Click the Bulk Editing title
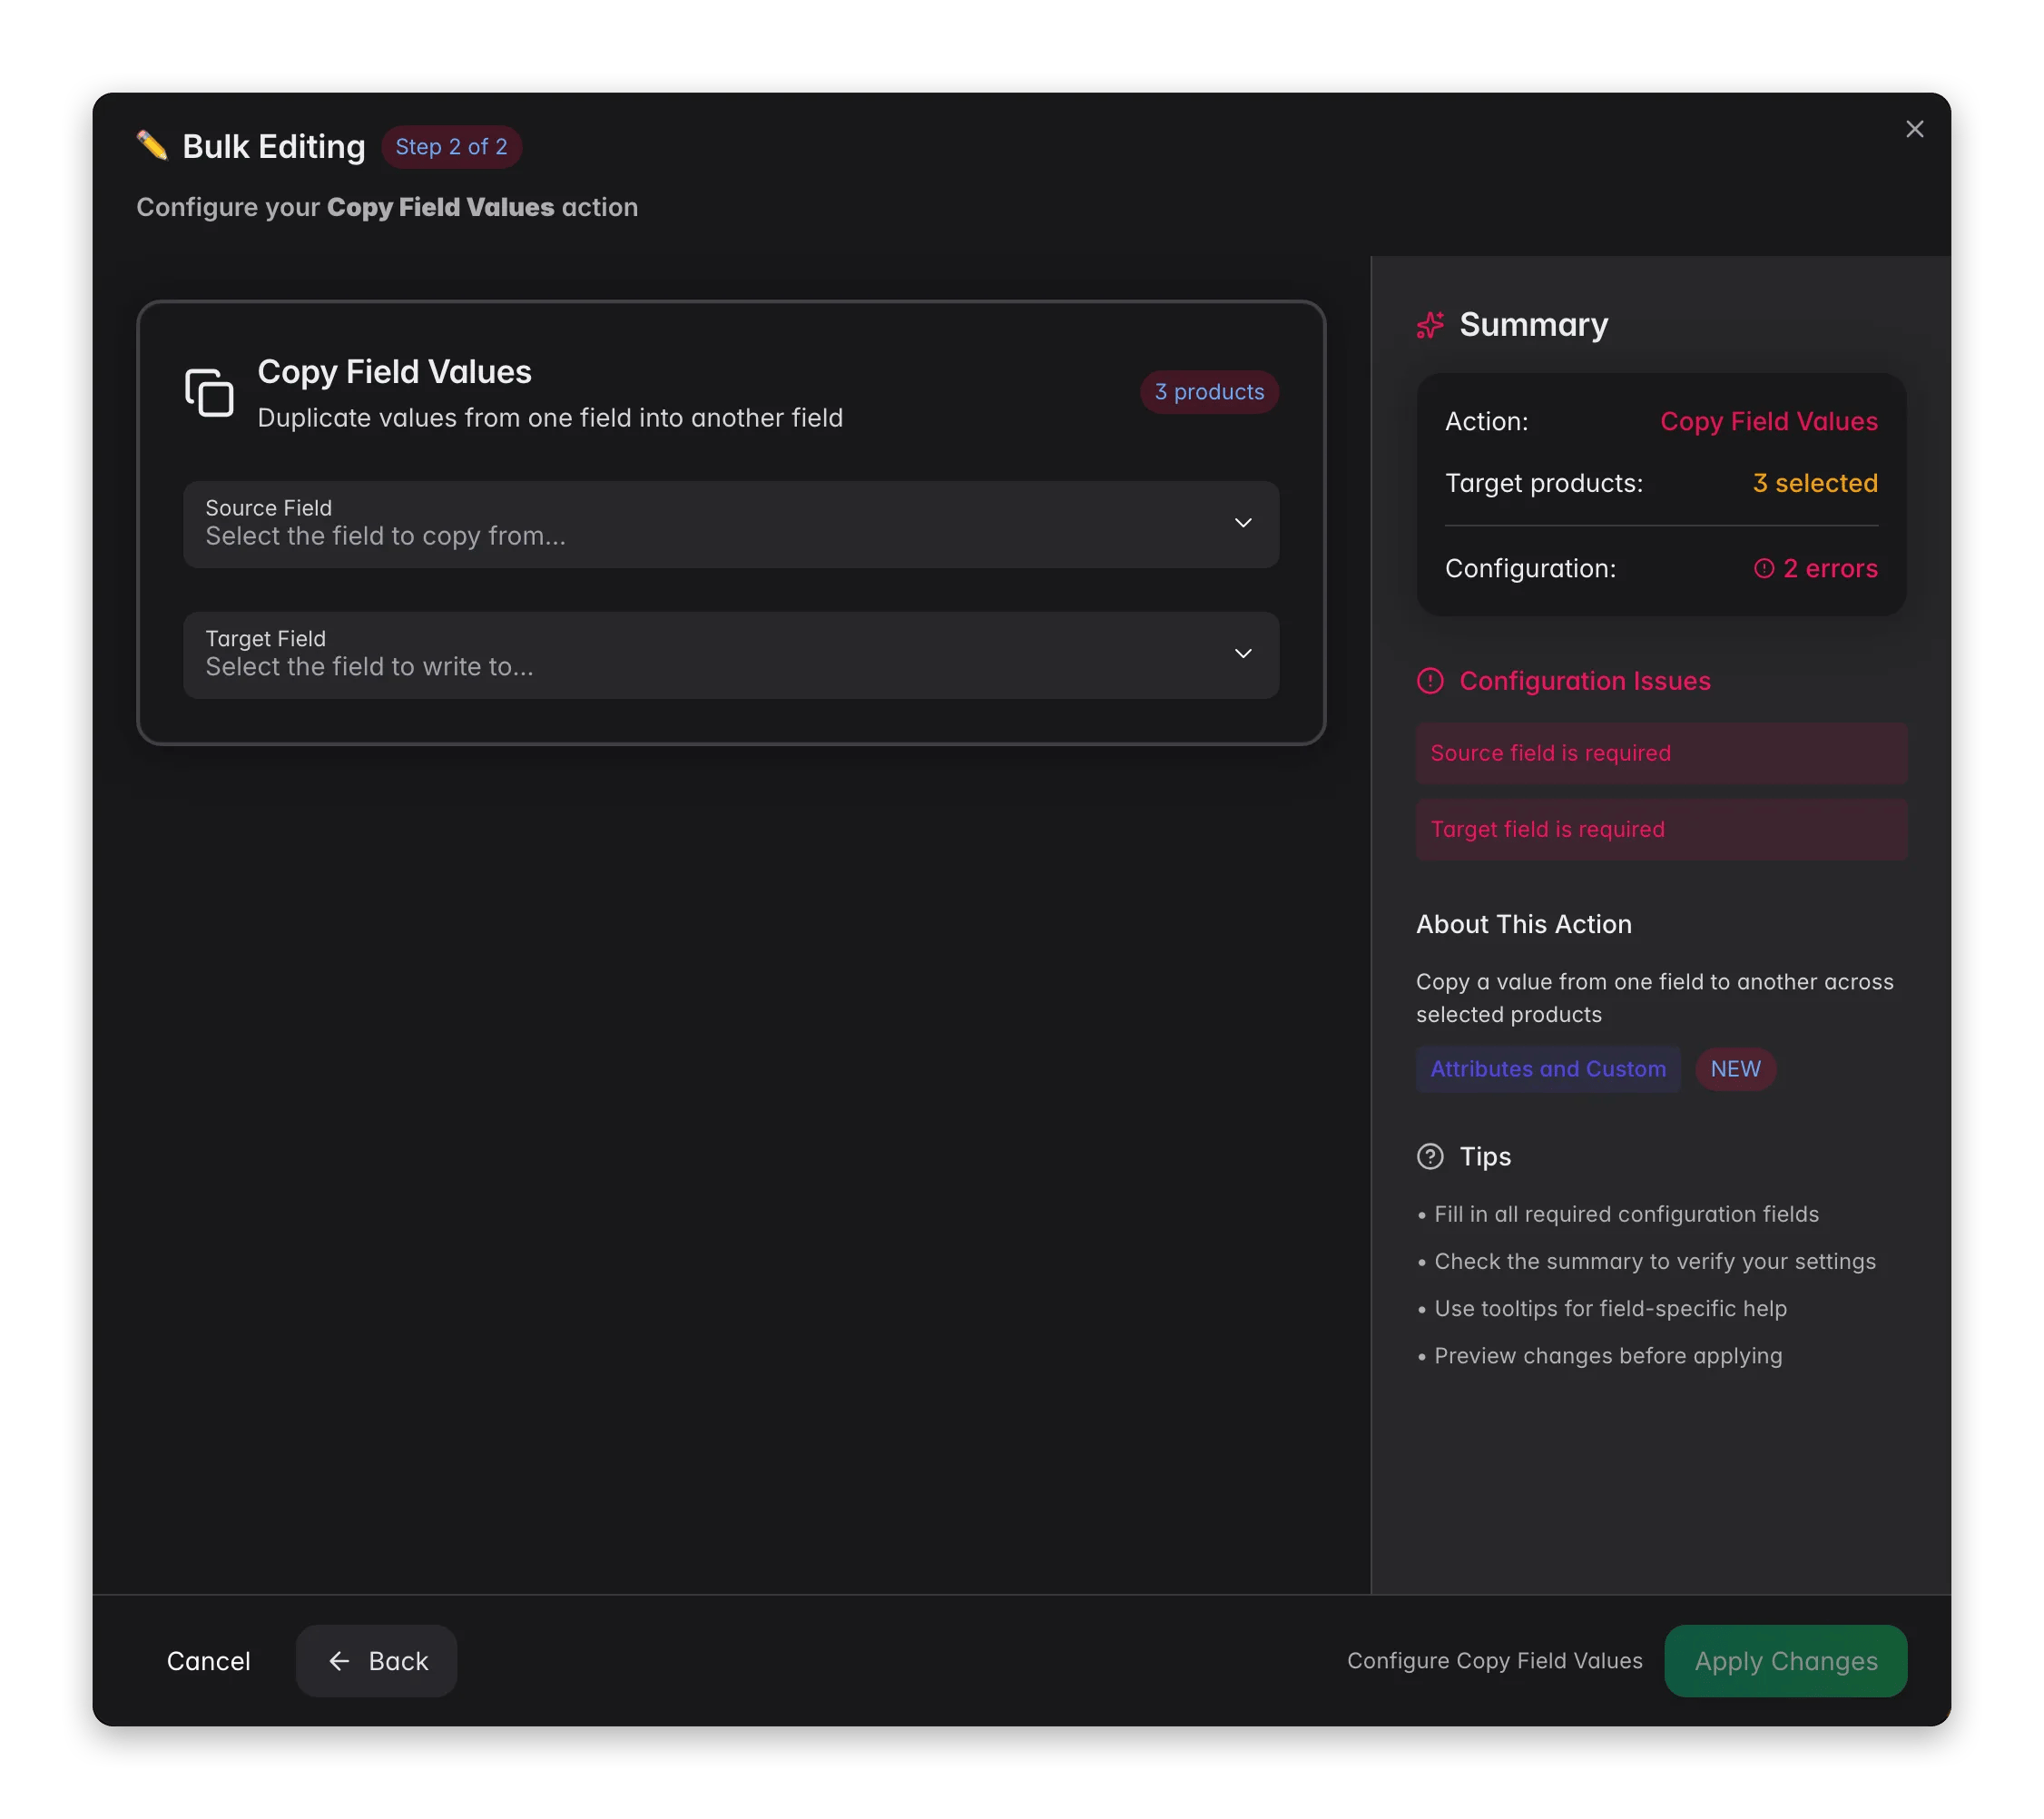 274,147
